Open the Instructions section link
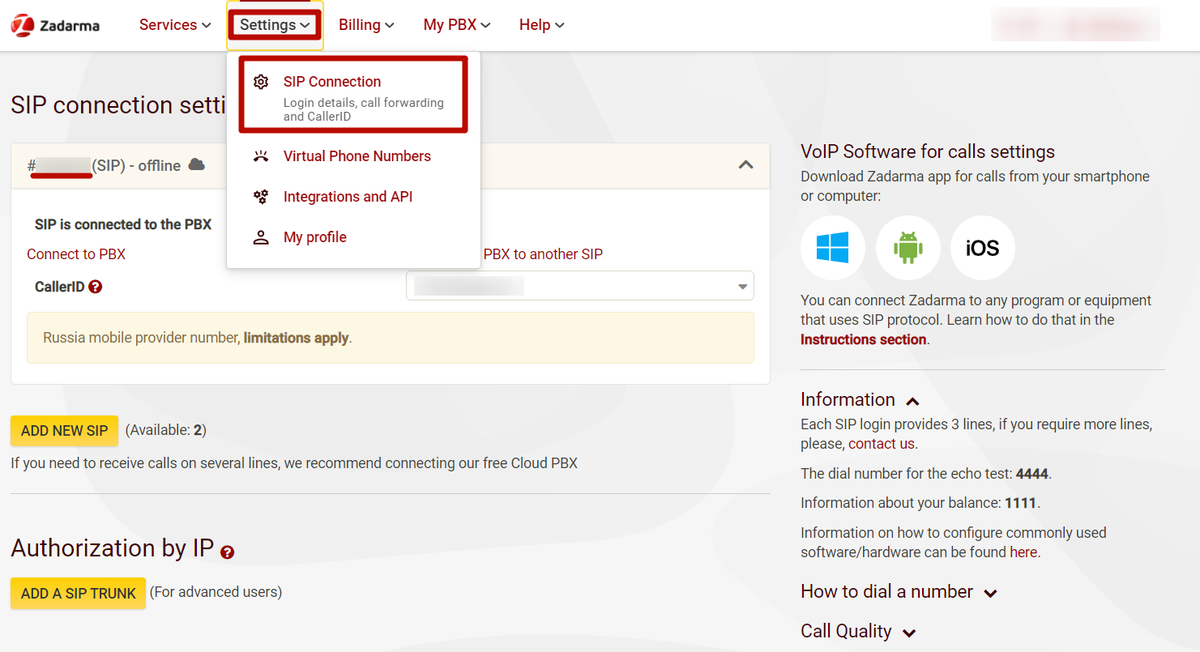This screenshot has height=652, width=1200. (x=864, y=339)
